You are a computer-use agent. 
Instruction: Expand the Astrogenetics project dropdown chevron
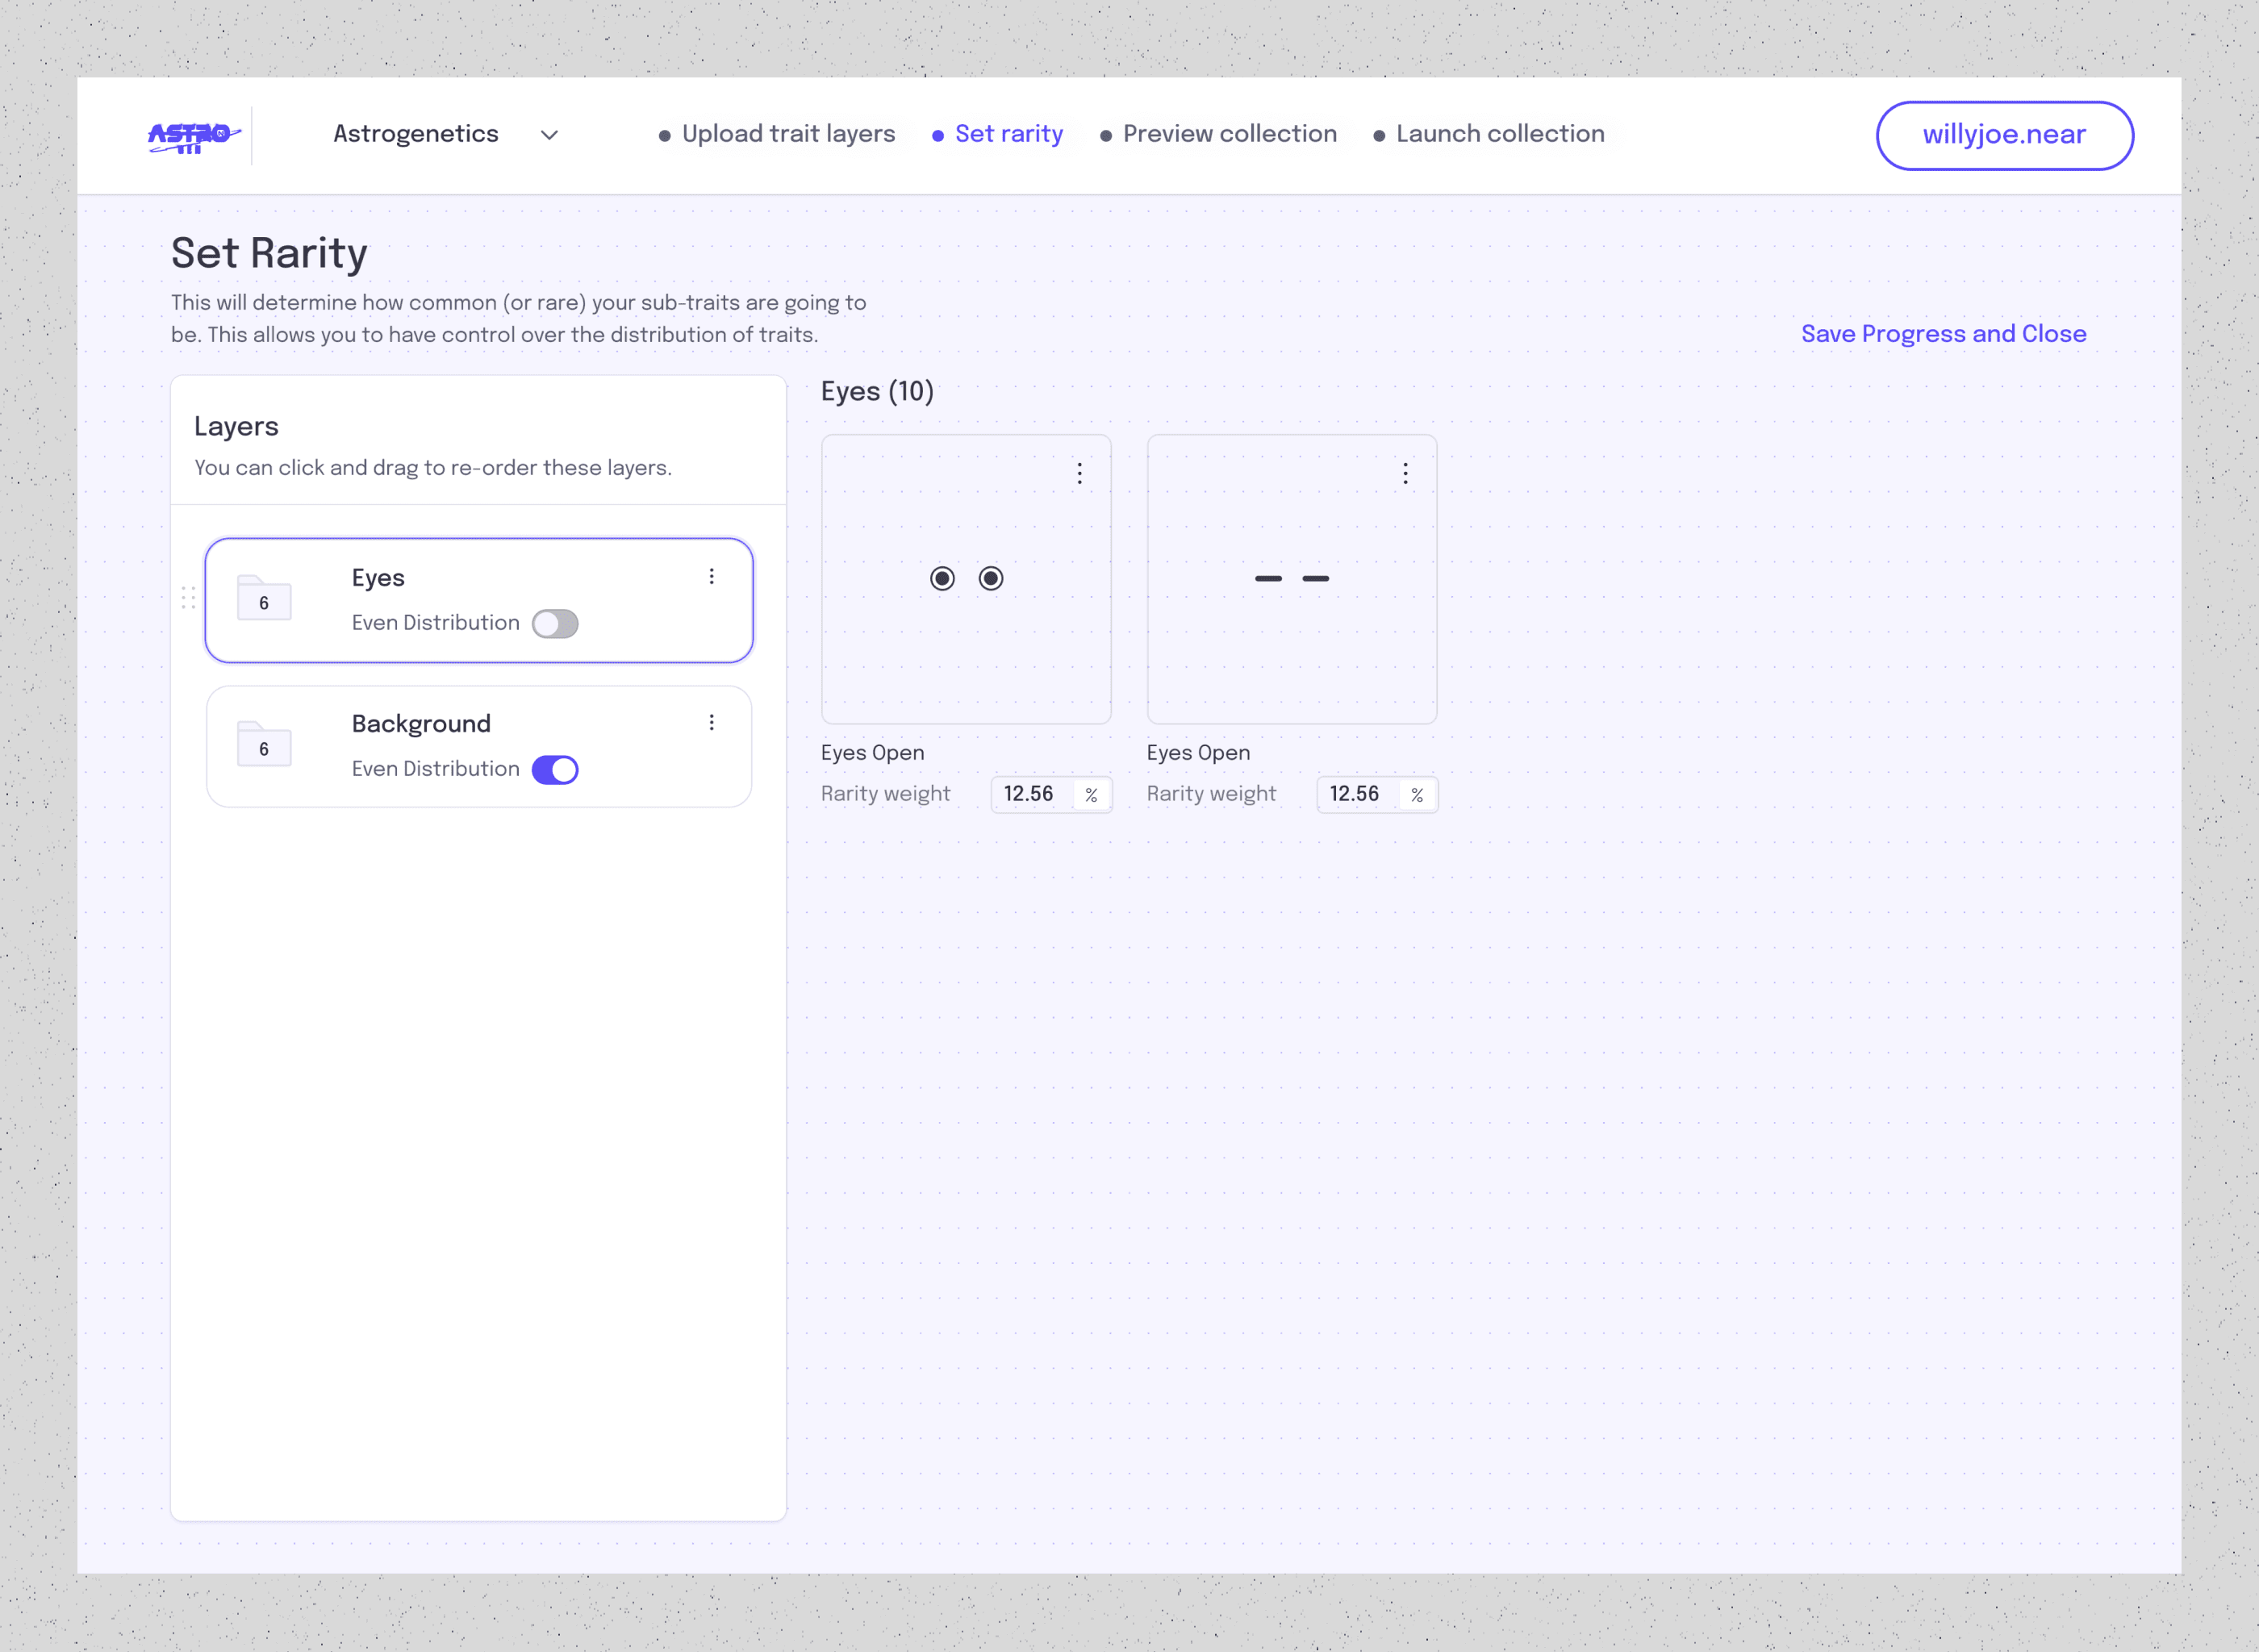coord(549,136)
